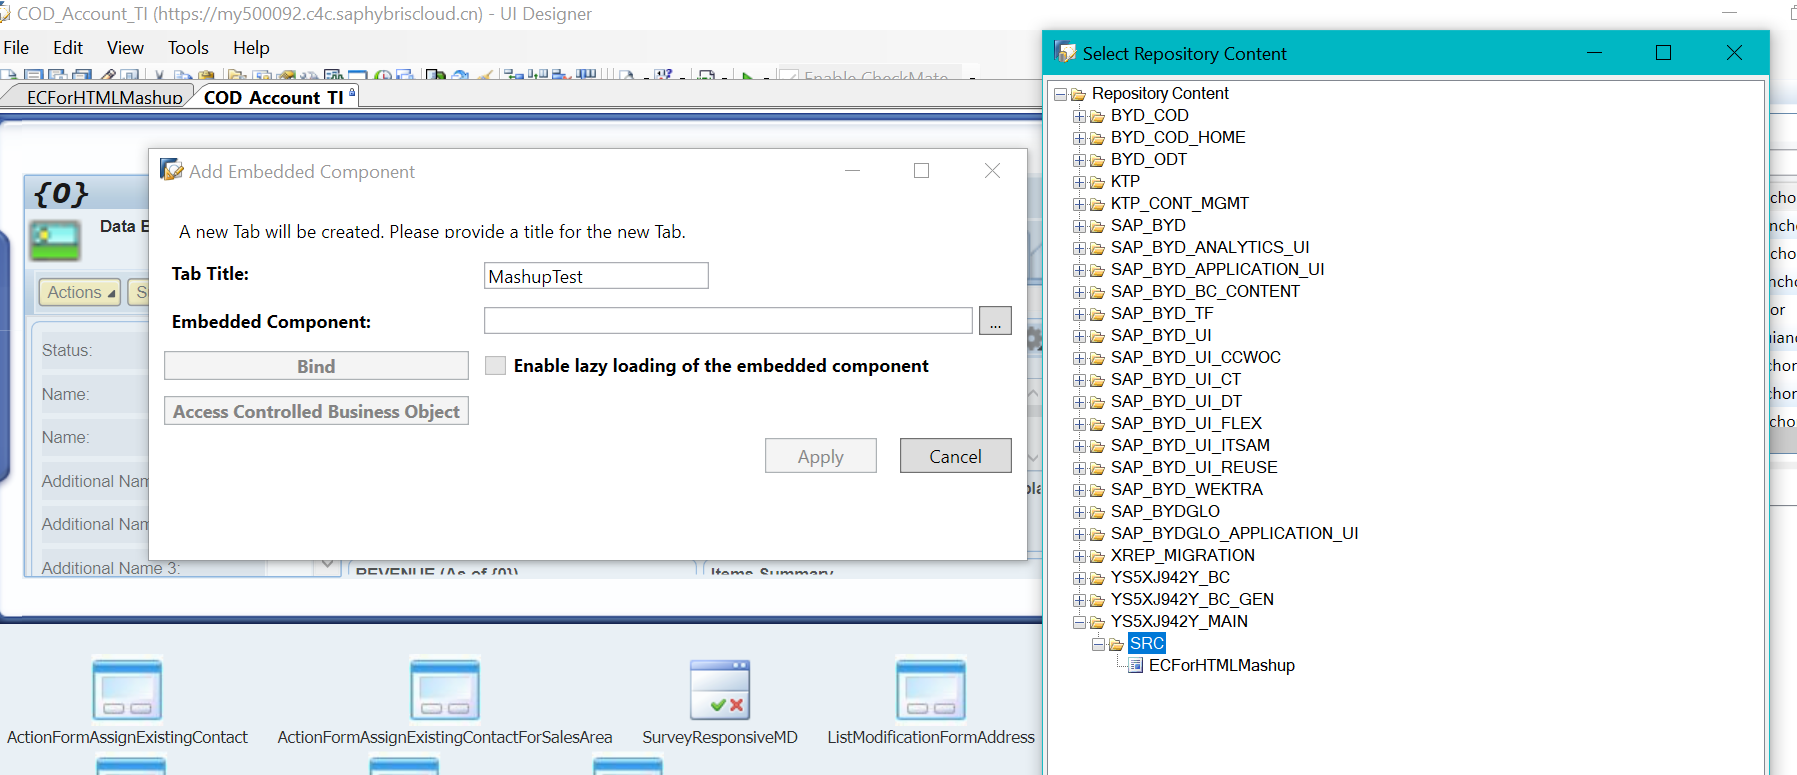Open the Actions dropdown button
This screenshot has height=775, width=1797.
click(80, 292)
